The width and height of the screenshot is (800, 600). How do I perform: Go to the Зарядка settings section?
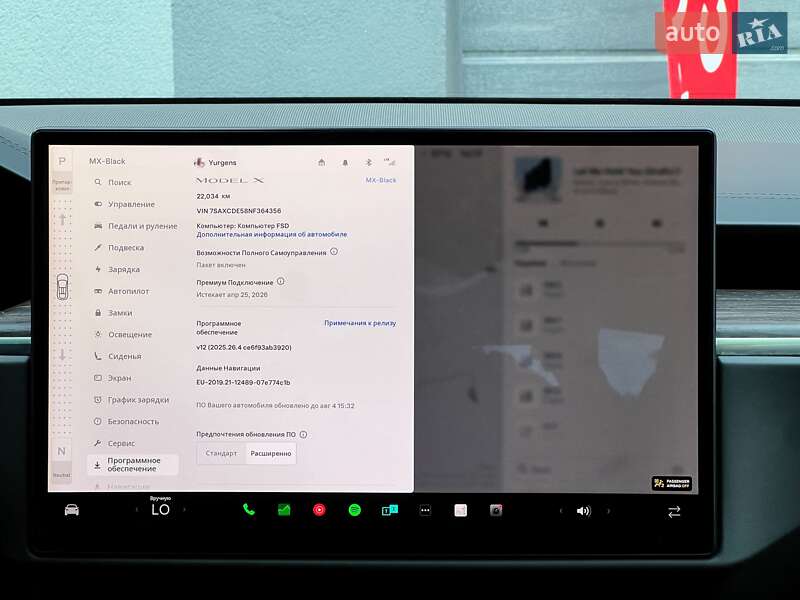(x=124, y=269)
